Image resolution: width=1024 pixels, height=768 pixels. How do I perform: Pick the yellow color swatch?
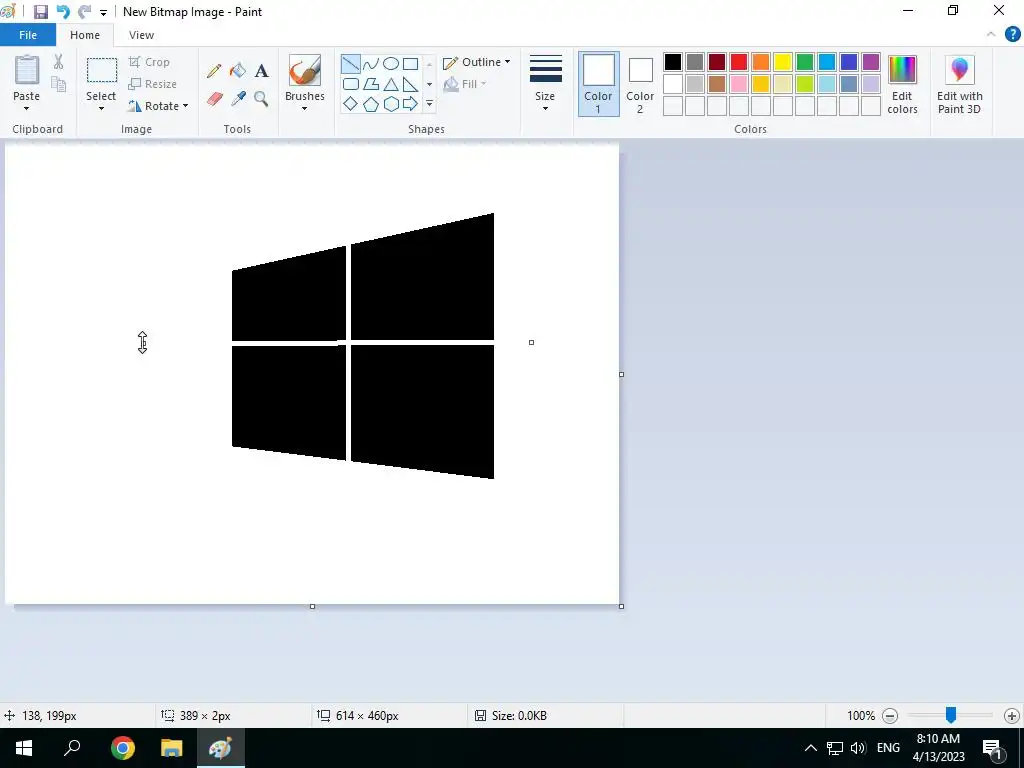click(x=783, y=62)
